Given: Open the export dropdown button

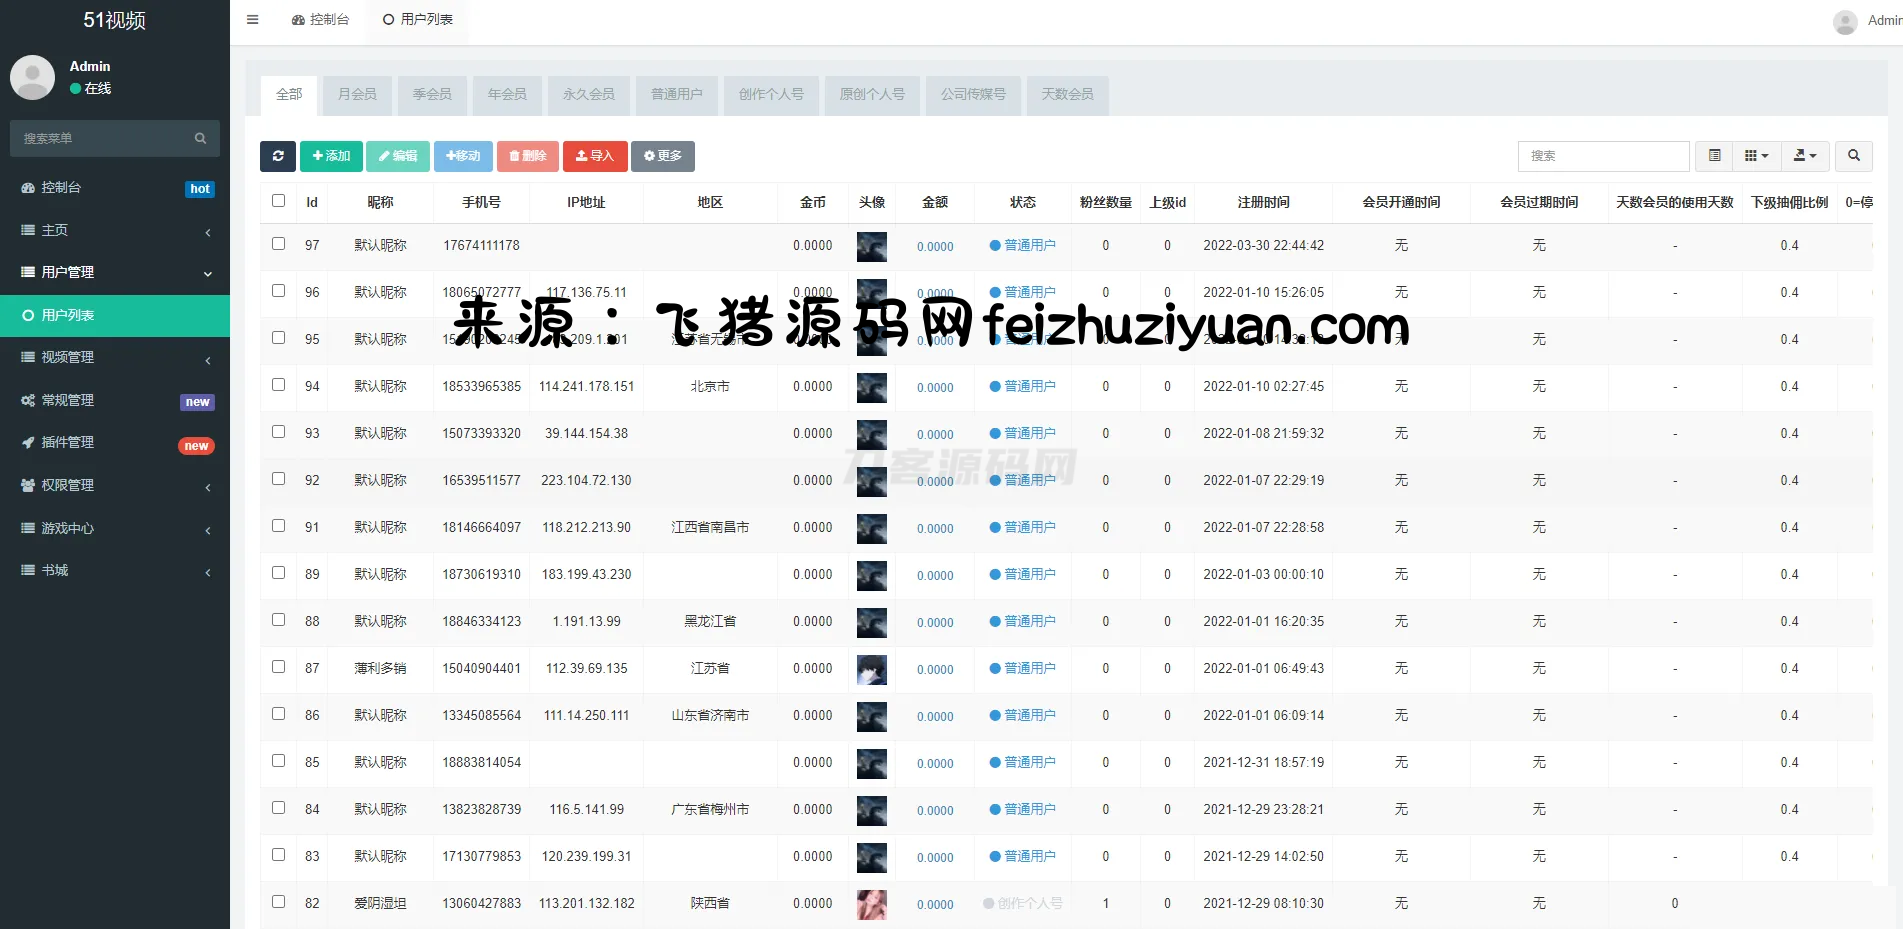Looking at the screenshot, I should click(1804, 156).
